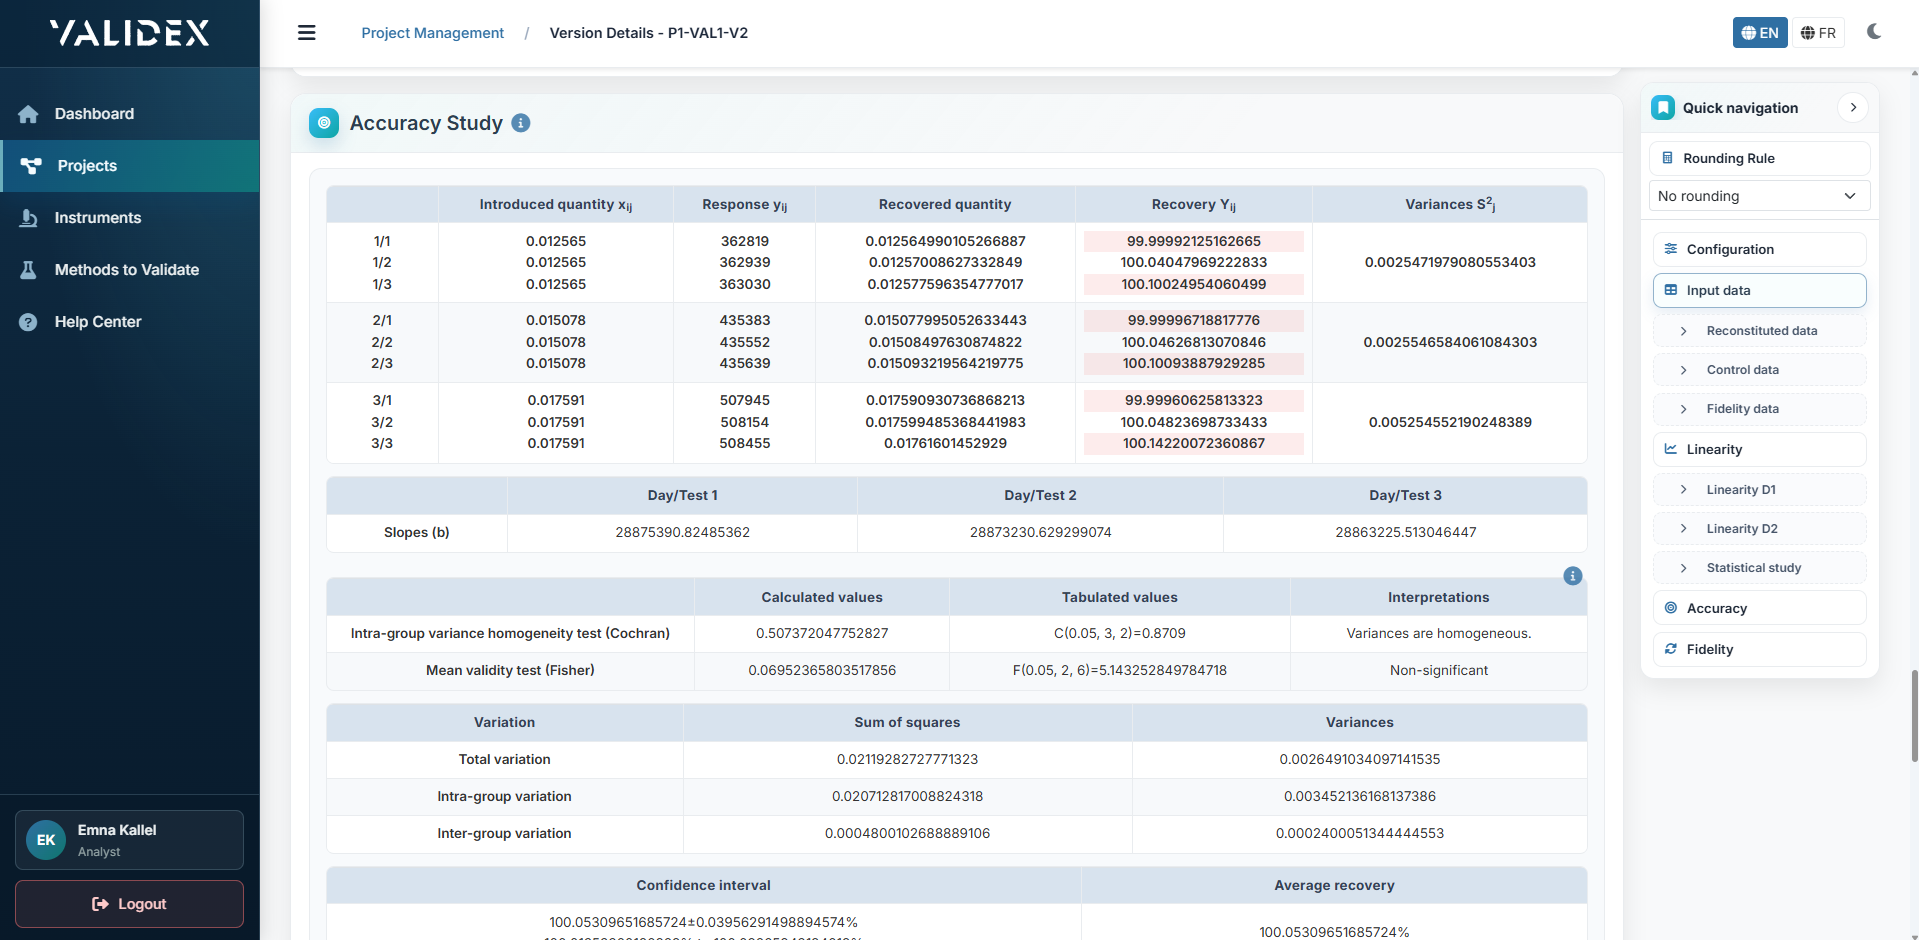Click the hamburger menu icon
This screenshot has width=1919, height=940.
click(306, 33)
